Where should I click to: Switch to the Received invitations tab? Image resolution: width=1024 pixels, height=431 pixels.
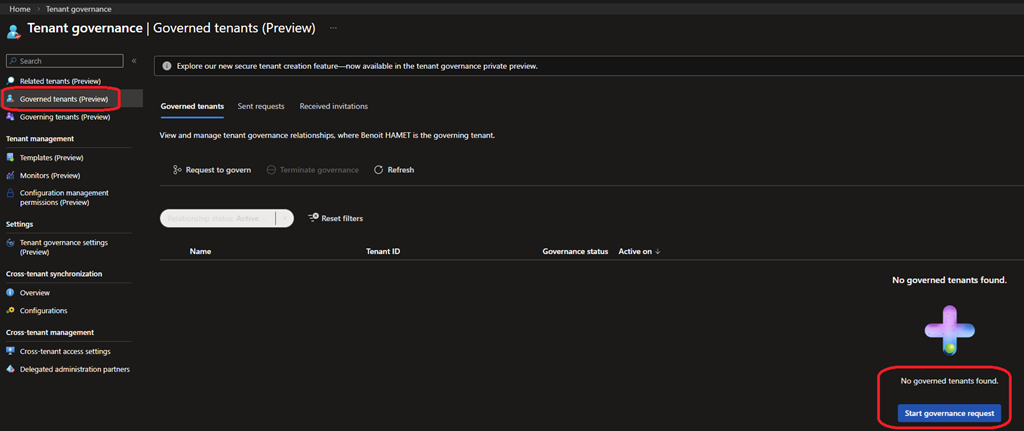tap(333, 106)
